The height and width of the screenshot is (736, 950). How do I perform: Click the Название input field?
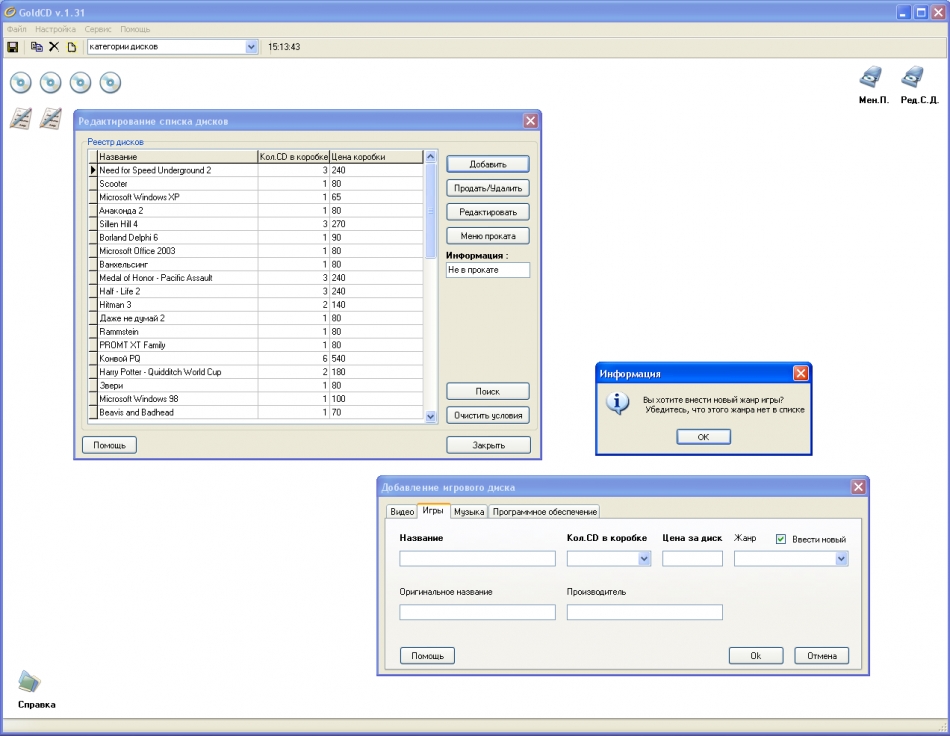[x=477, y=559]
